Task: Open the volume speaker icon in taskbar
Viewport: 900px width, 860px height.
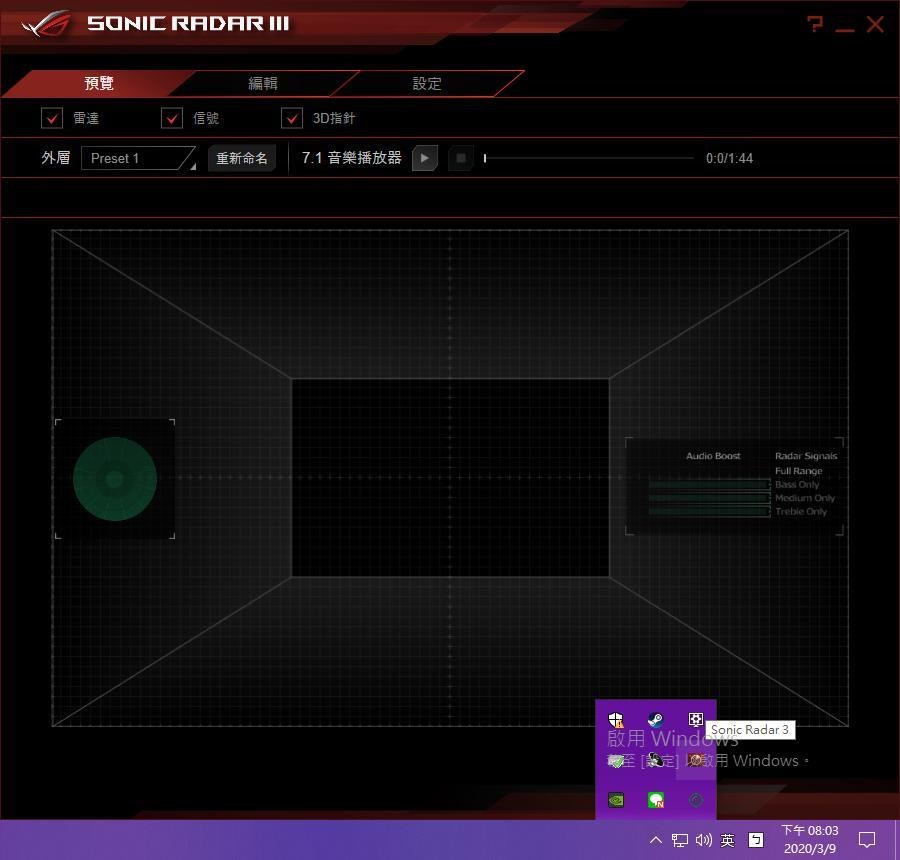Action: pos(703,840)
